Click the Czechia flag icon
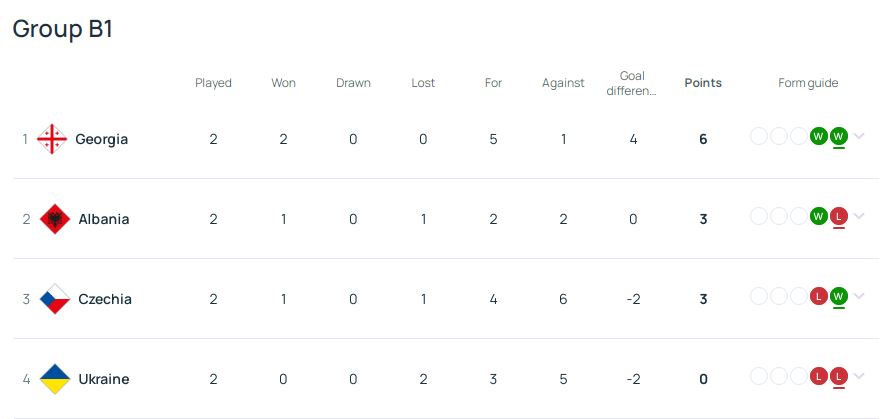Screen dimensions: 882x419 pos(55,299)
